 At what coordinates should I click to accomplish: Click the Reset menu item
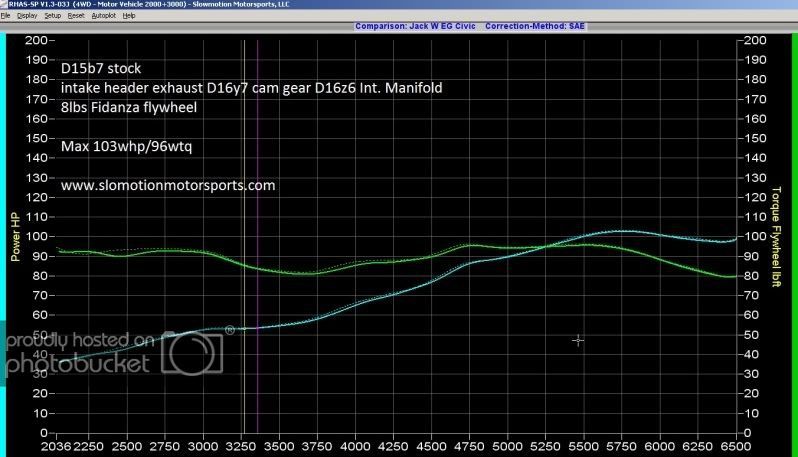(76, 17)
